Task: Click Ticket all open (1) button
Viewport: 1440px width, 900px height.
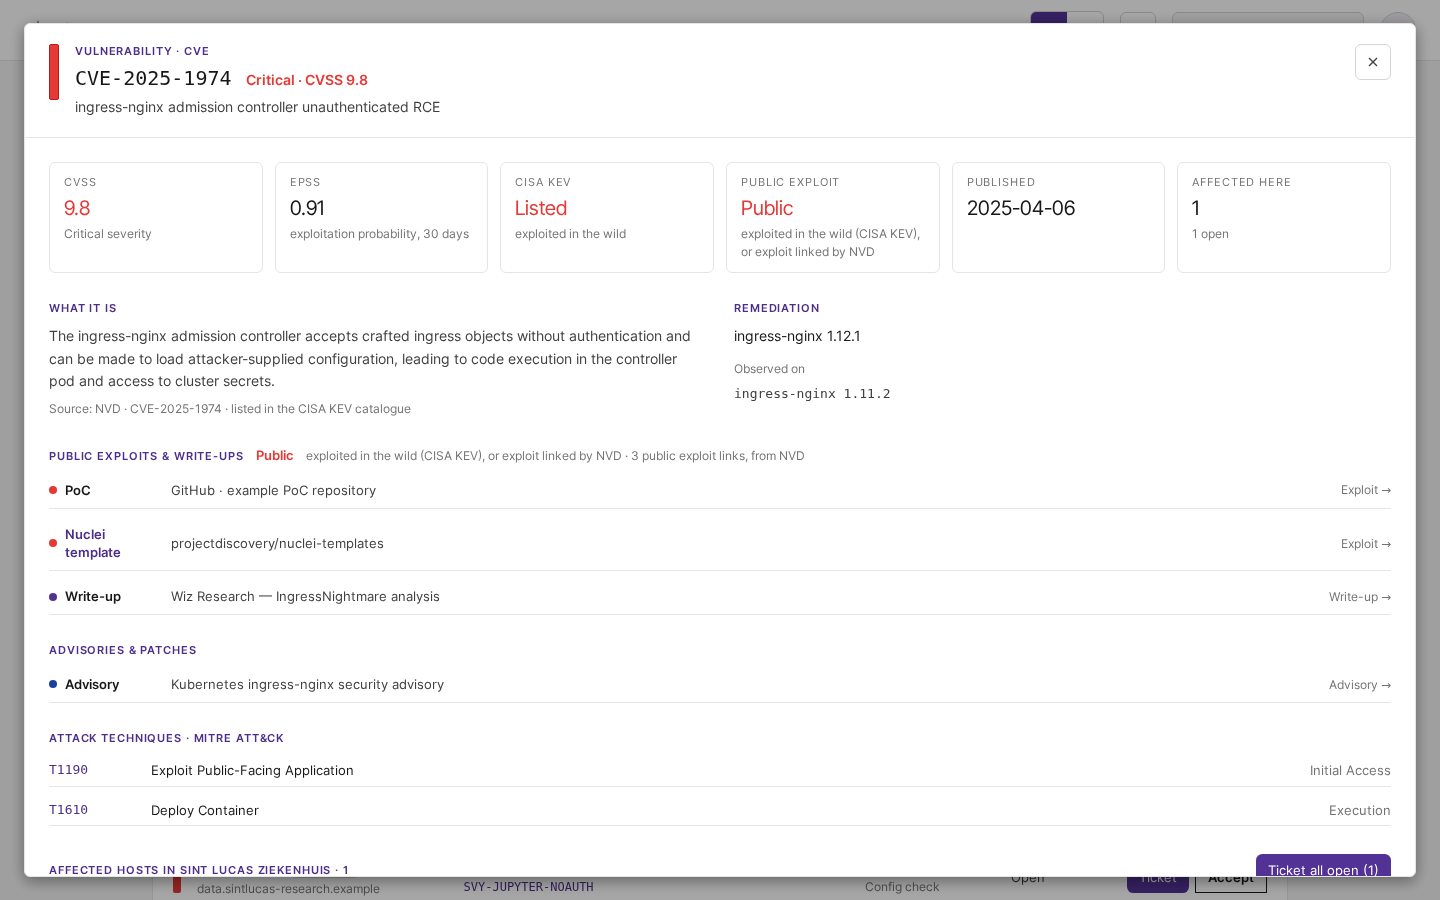Action: [1323, 866]
